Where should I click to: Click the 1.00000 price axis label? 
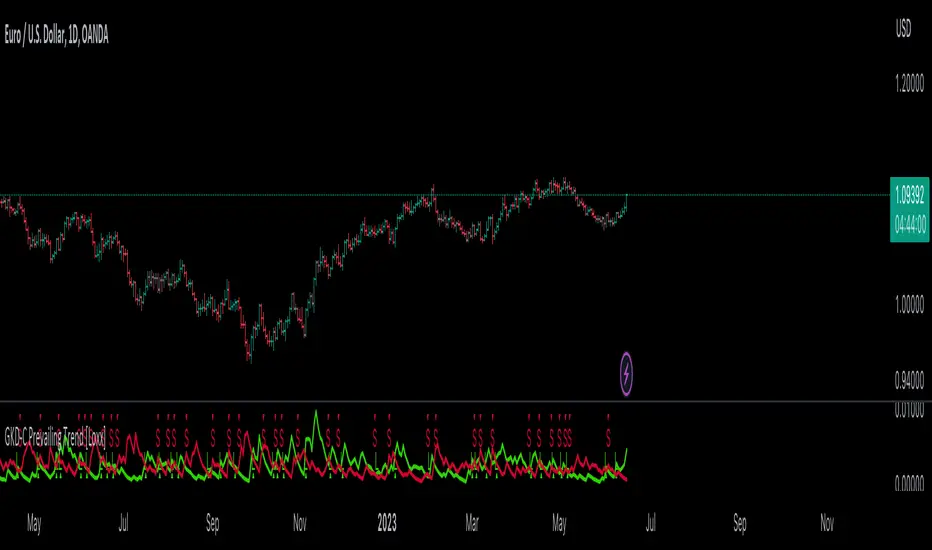909,304
